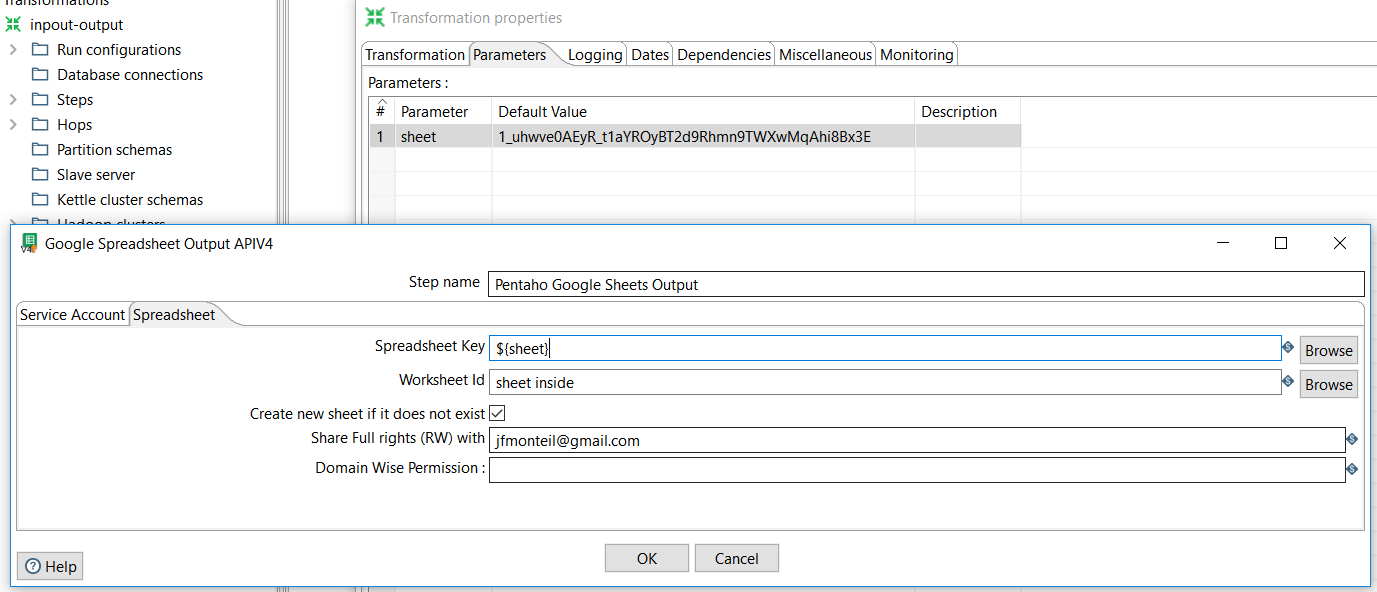Image resolution: width=1377 pixels, height=592 pixels.
Task: Expand Steps tree node
Action: pos(13,99)
